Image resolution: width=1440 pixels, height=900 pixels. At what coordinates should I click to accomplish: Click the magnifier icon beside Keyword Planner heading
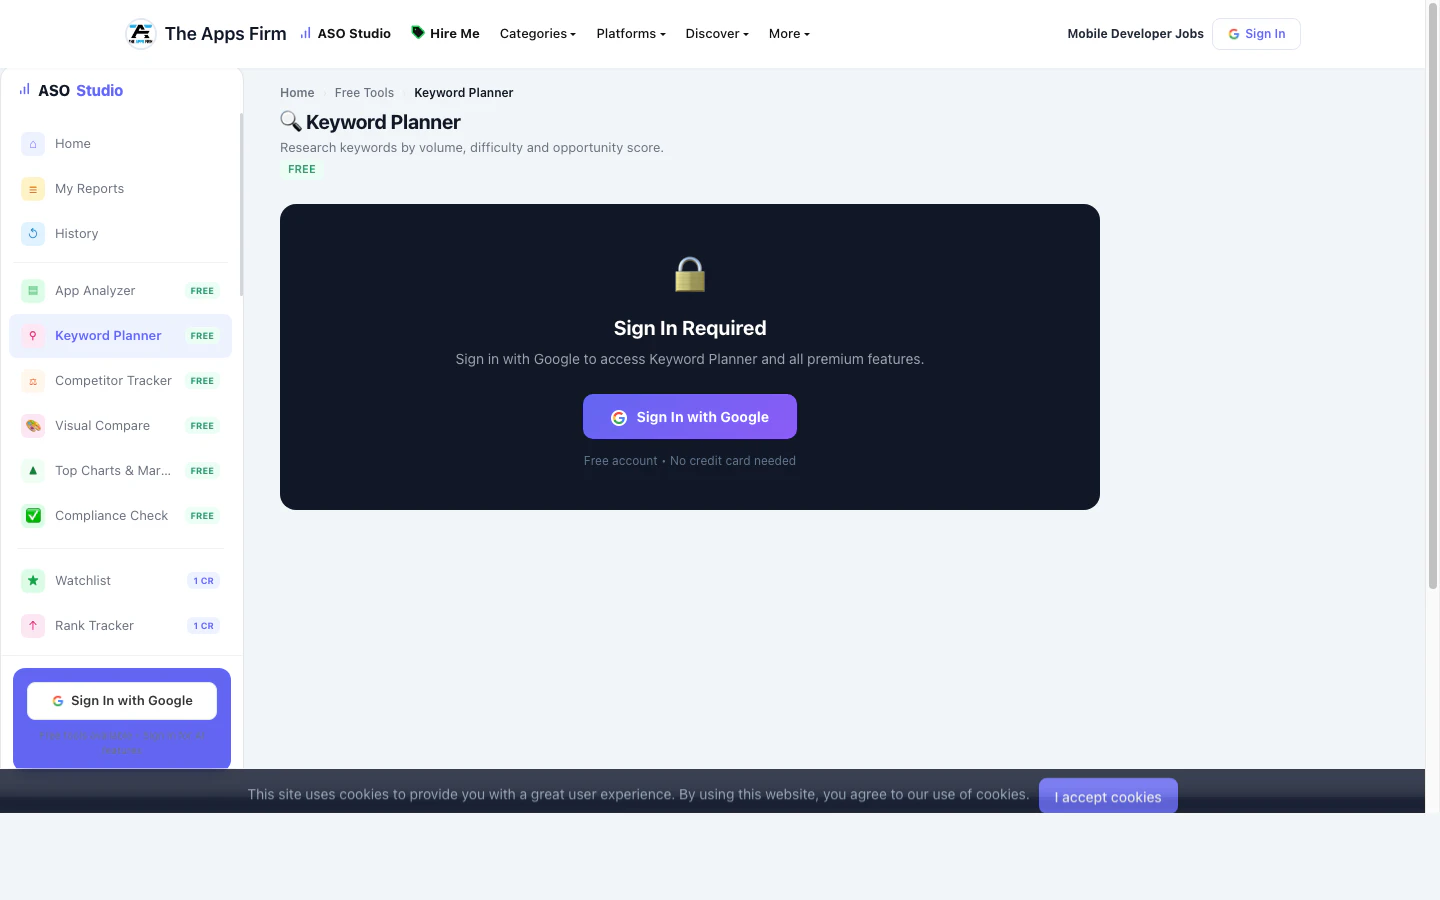(291, 122)
